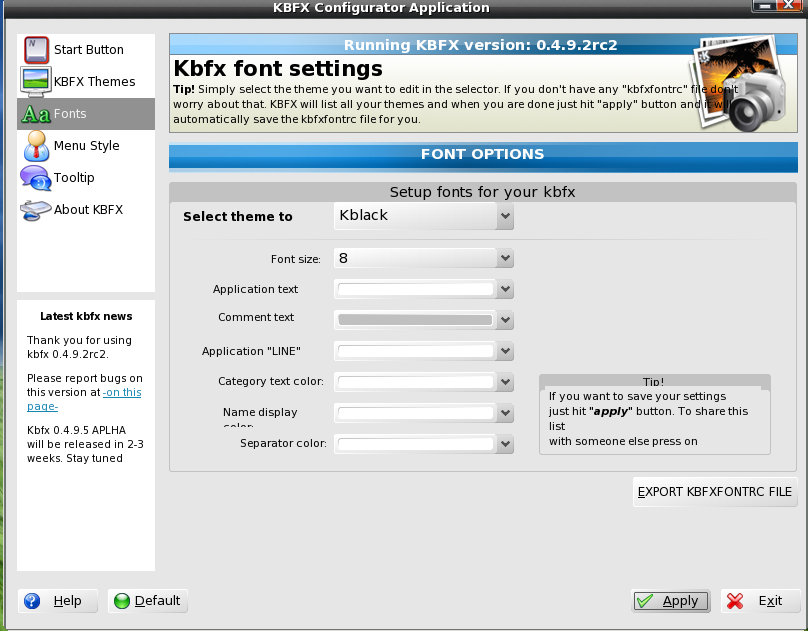Click the Fonts Aa icon
808x631 pixels.
(x=36, y=114)
